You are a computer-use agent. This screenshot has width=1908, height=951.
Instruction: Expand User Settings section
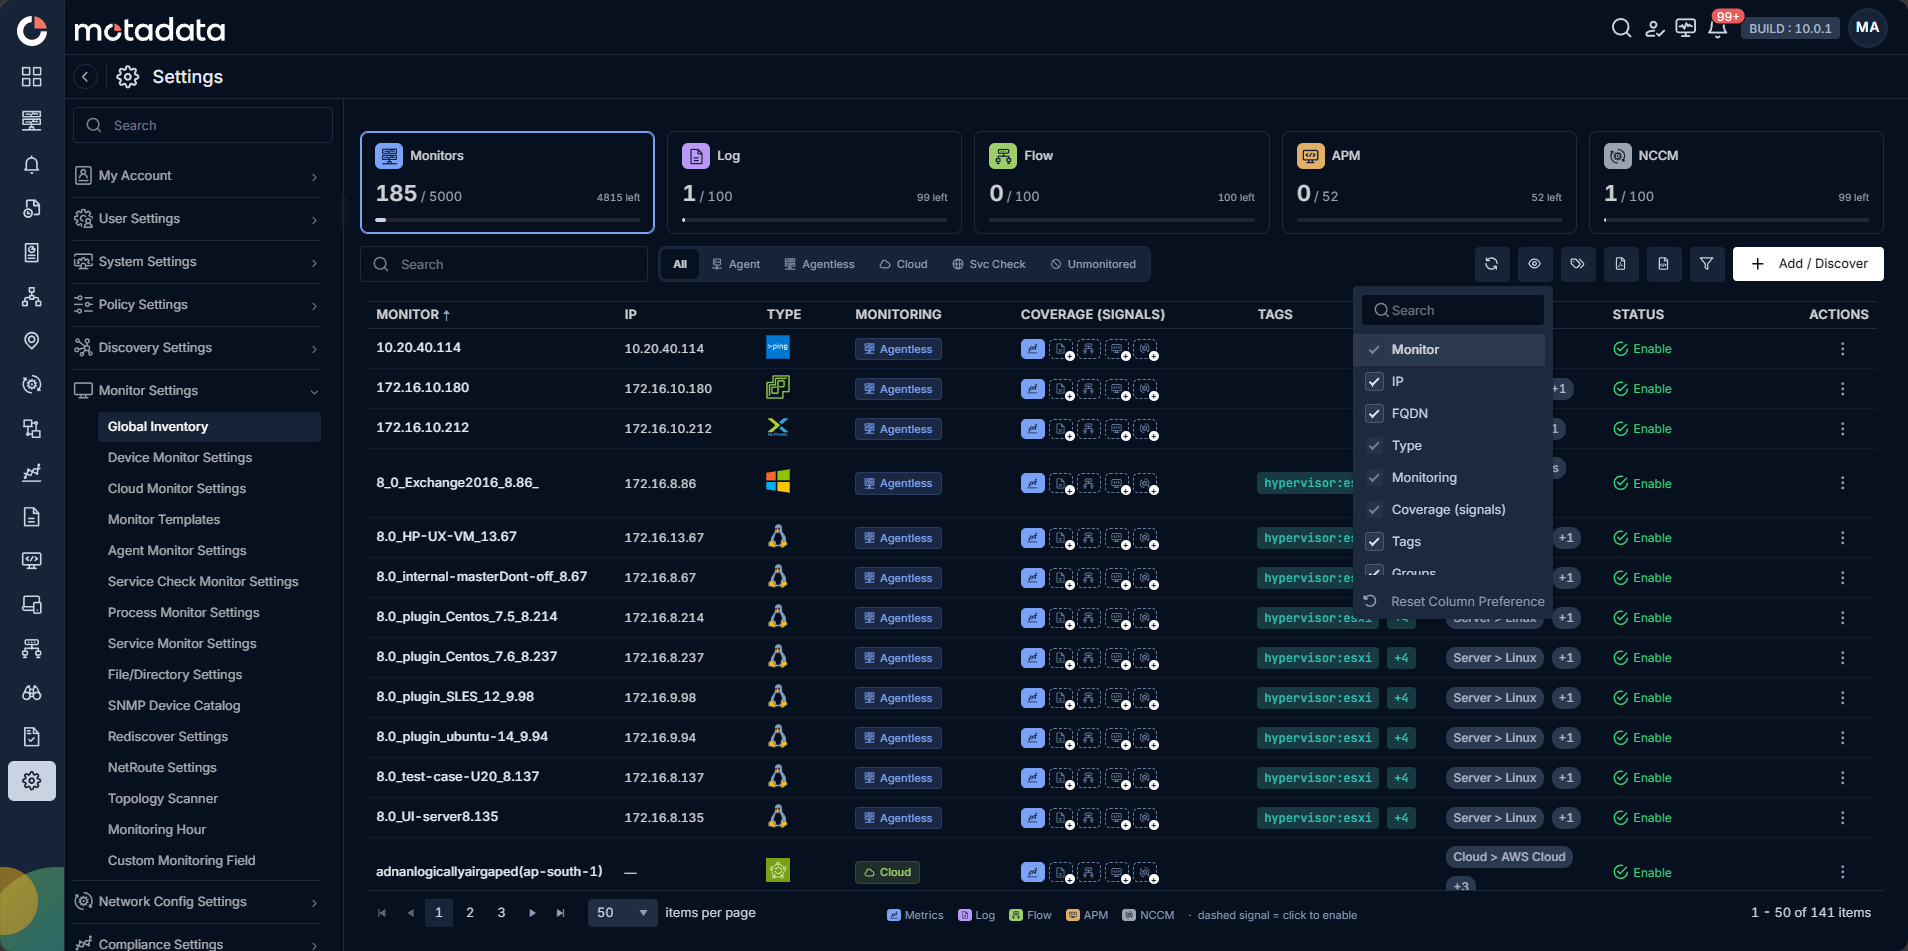coord(197,219)
